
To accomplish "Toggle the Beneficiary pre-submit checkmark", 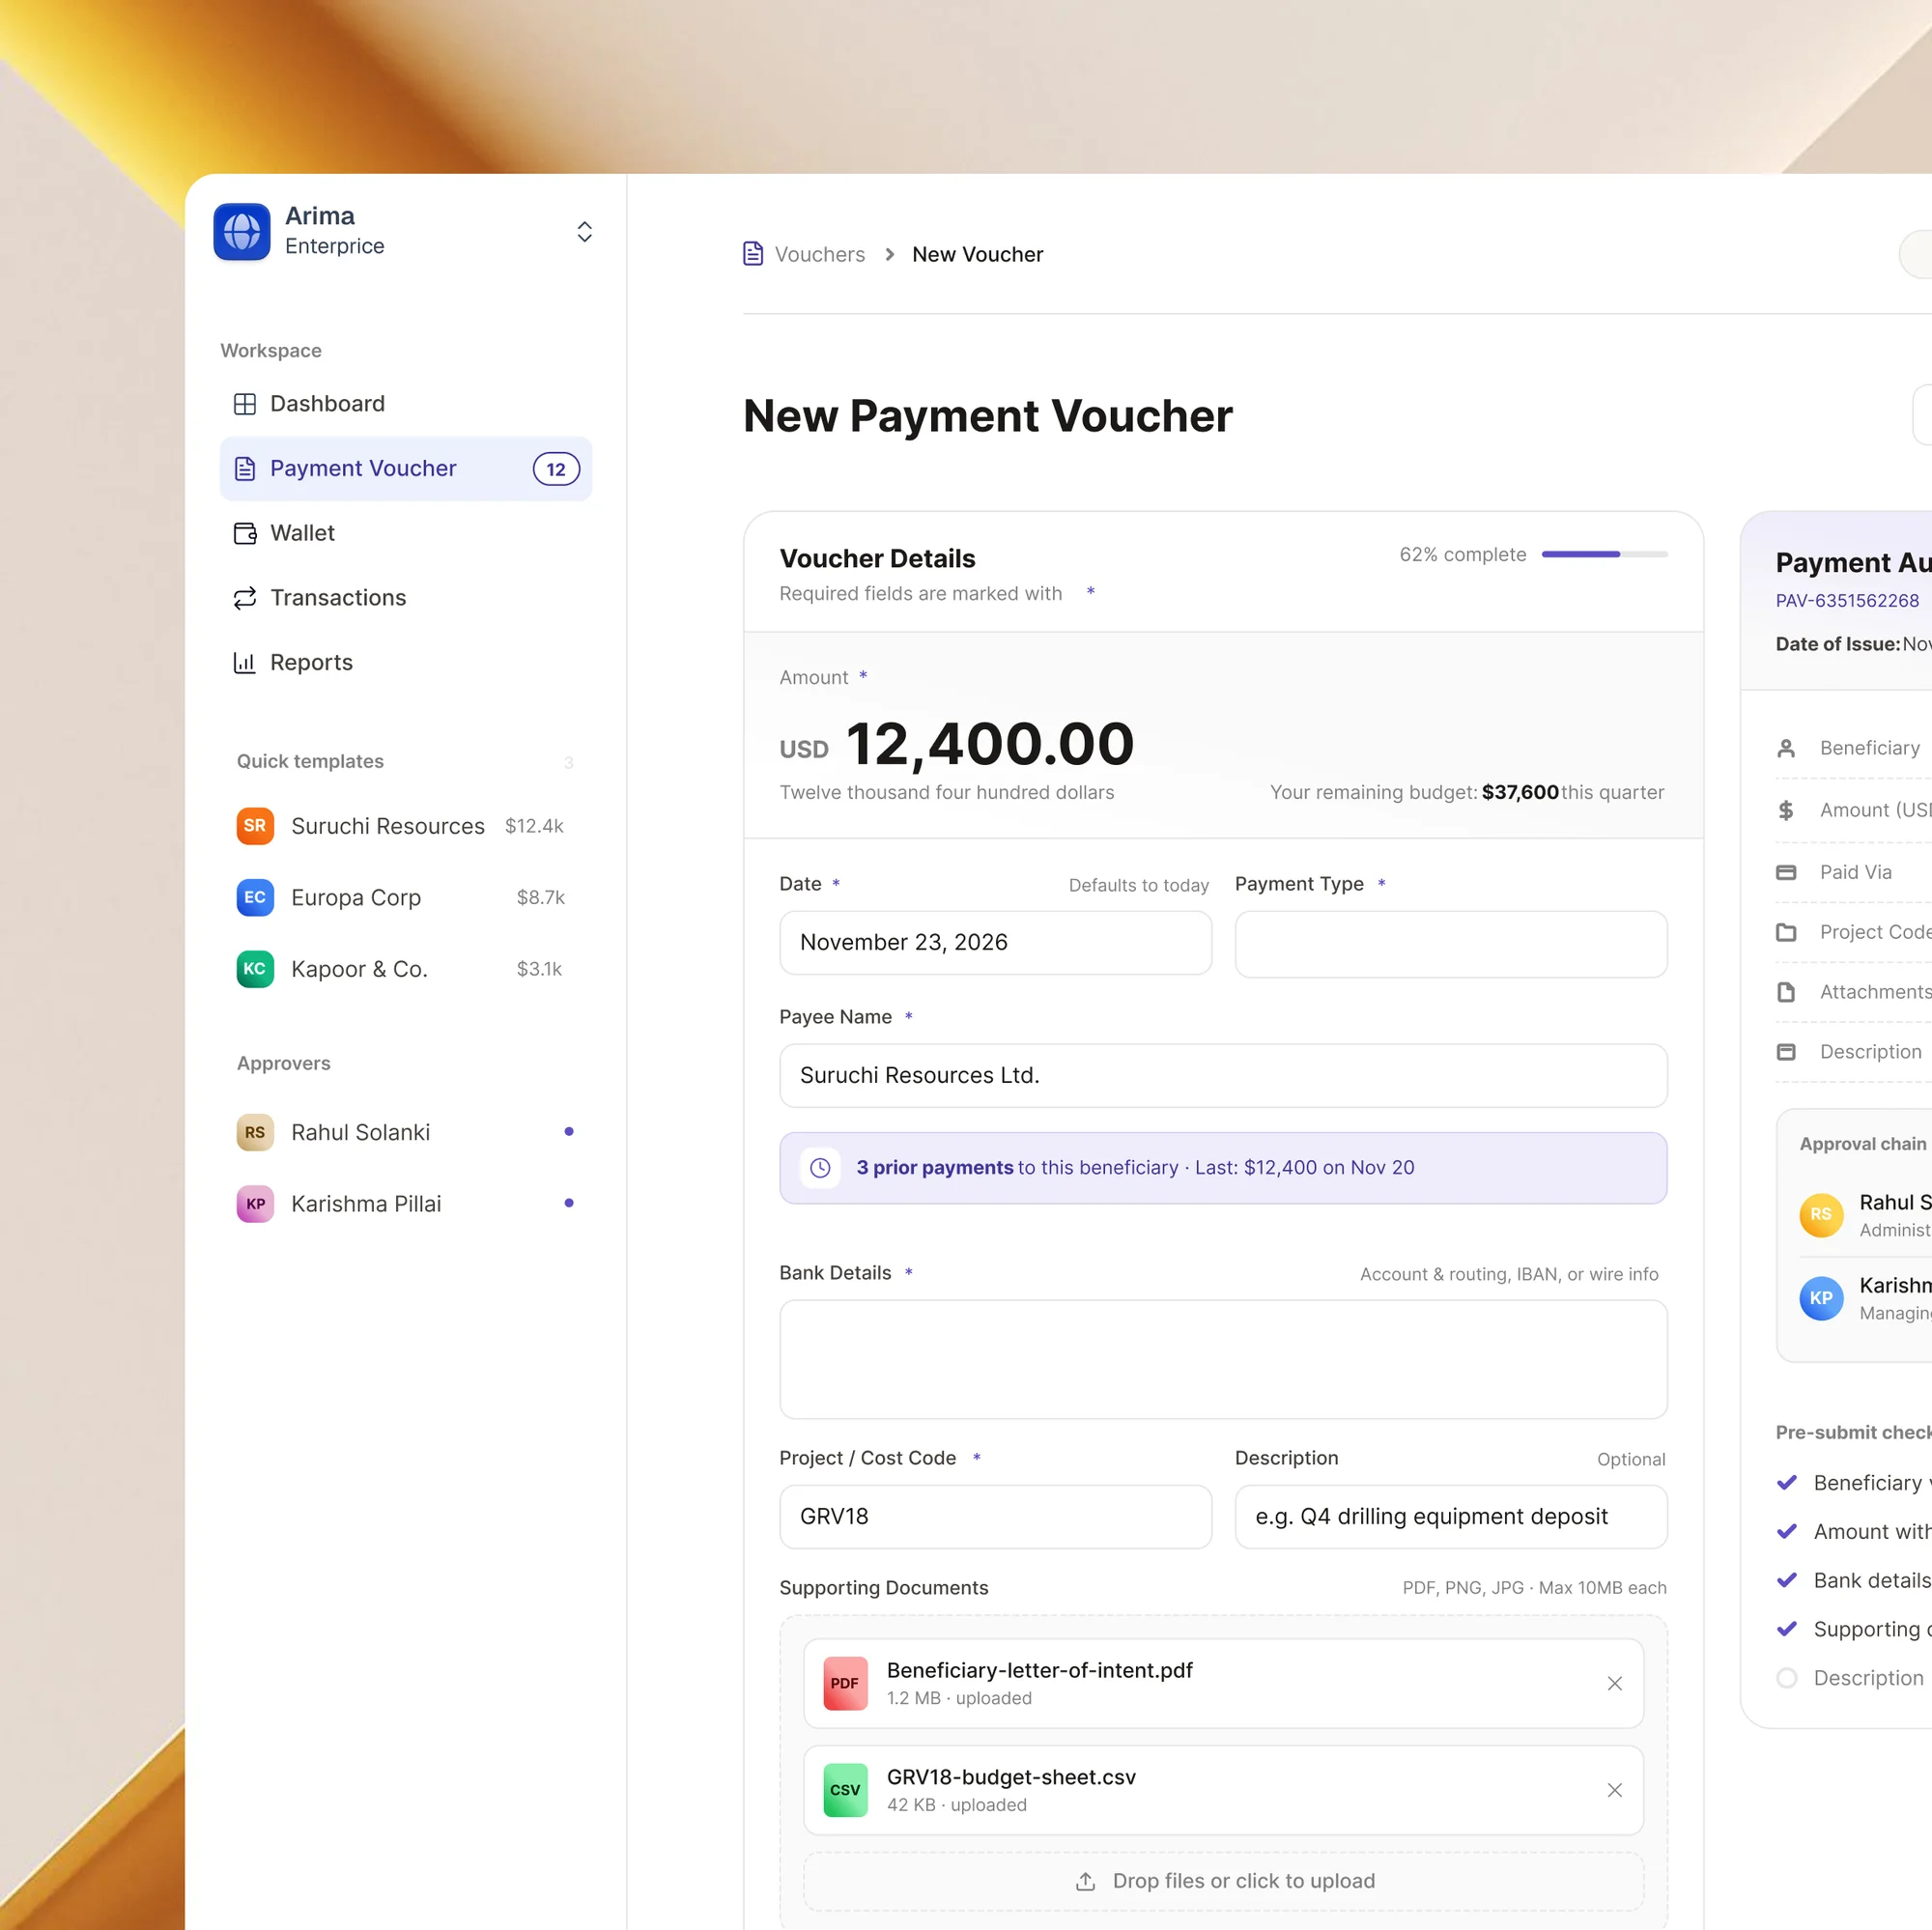I will click(x=1786, y=1483).
